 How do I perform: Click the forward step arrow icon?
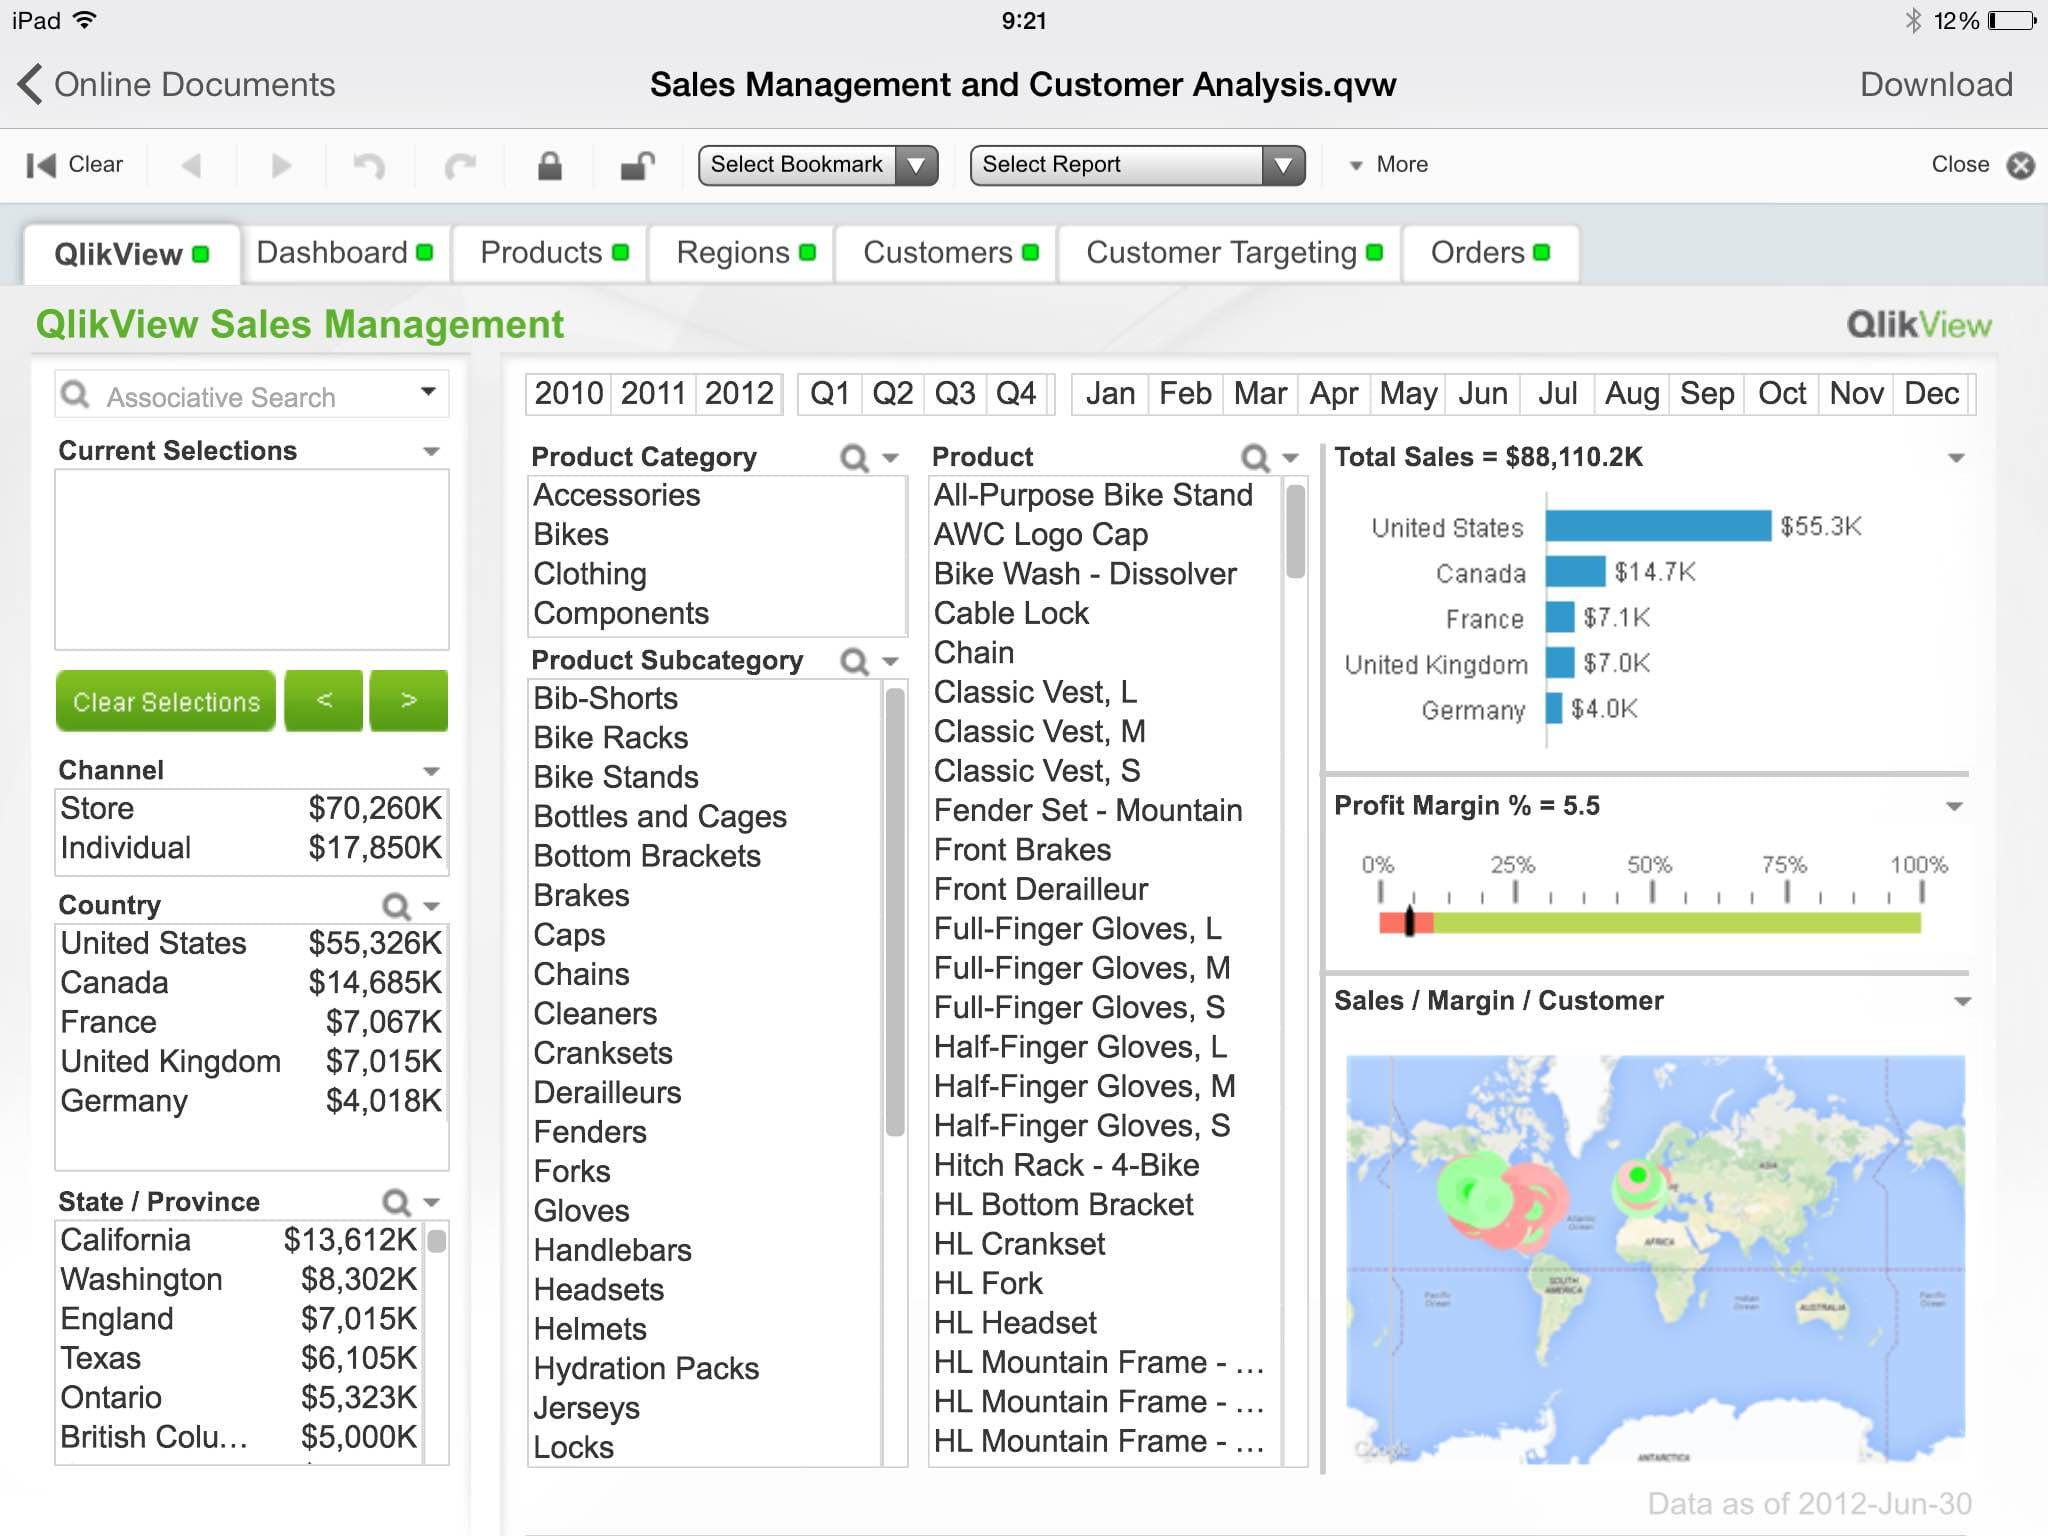[281, 165]
